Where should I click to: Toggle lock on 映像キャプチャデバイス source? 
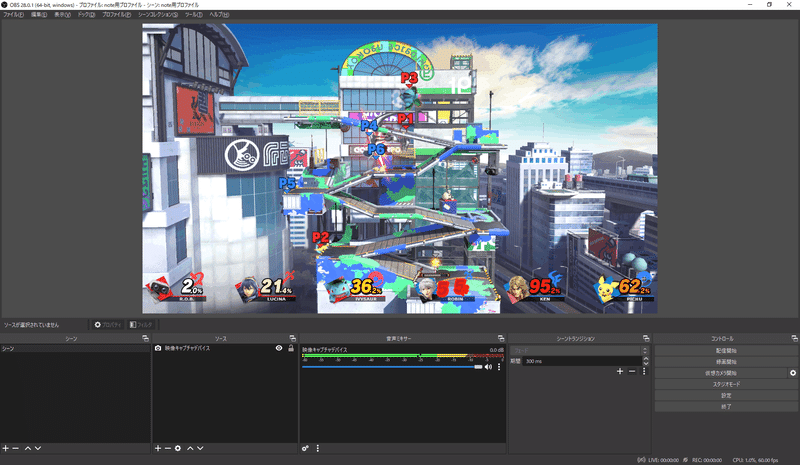pyautogui.click(x=291, y=348)
